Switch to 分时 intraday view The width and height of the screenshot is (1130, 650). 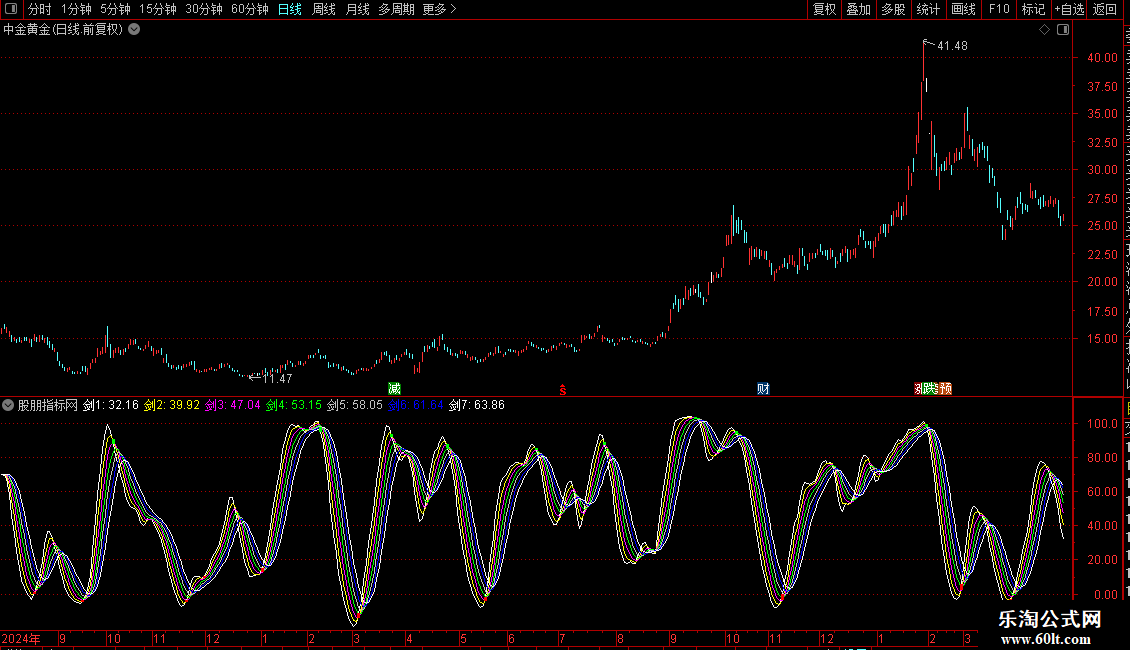40,9
